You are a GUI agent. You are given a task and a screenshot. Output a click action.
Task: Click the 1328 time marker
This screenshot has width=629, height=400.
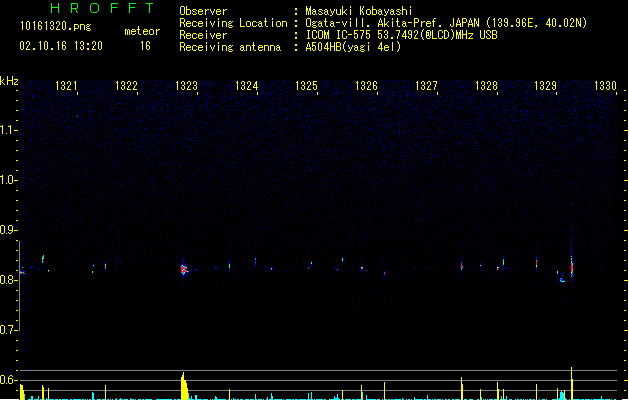pyautogui.click(x=487, y=86)
